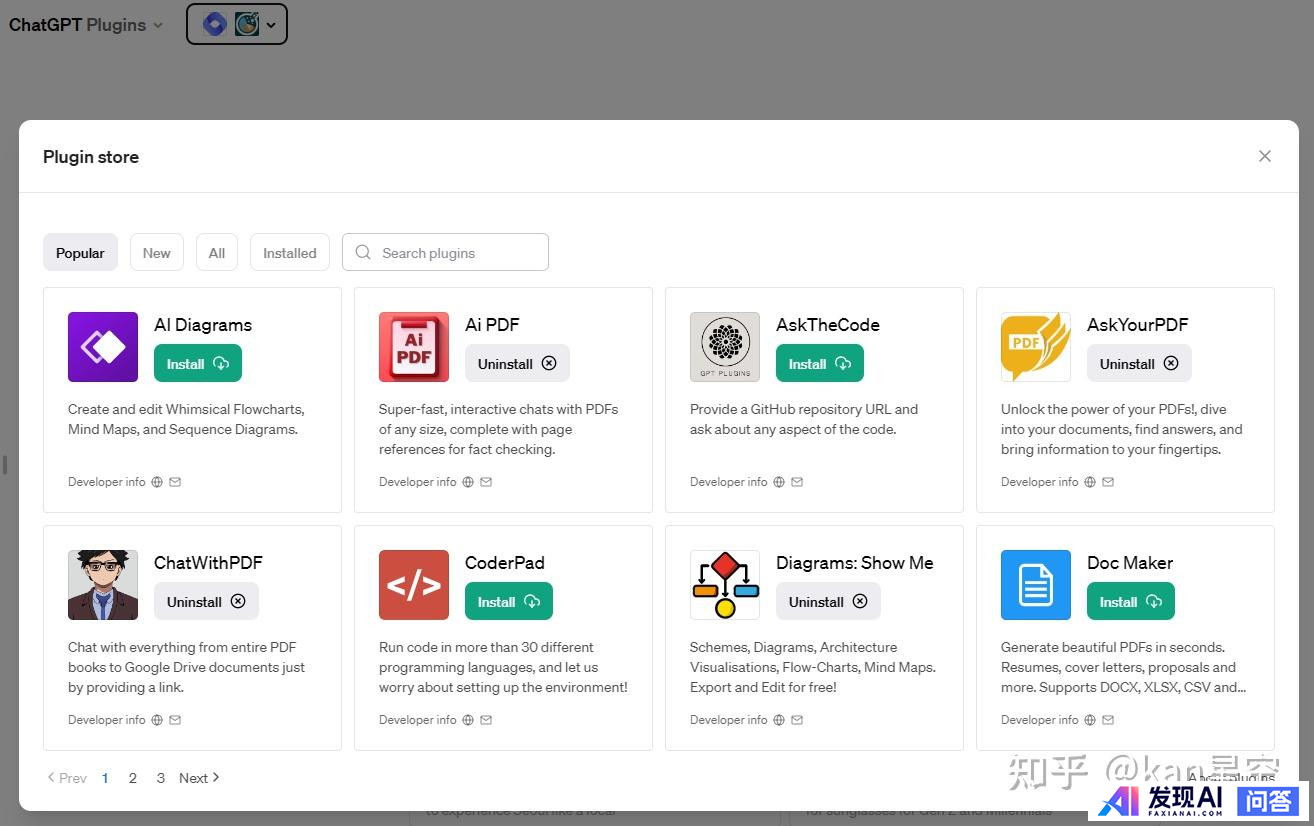
Task: Click the Doc Maker title text
Action: click(x=1130, y=563)
